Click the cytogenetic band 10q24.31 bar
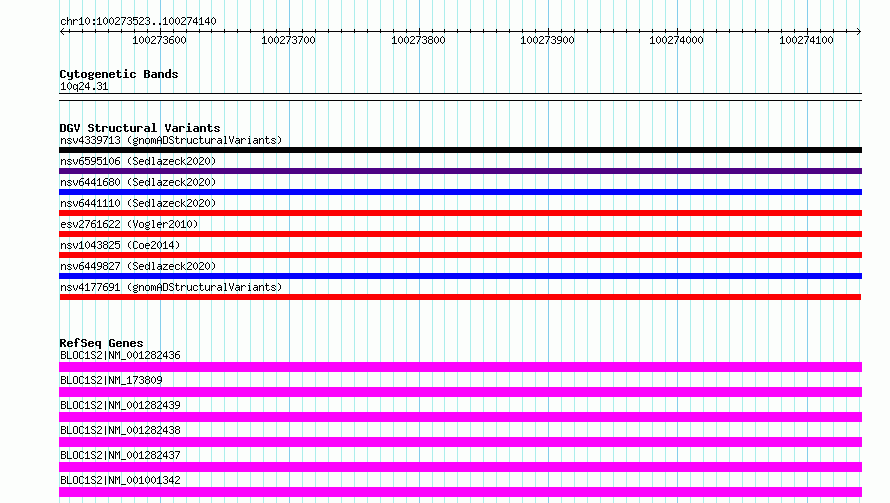This screenshot has width=890, height=503. (x=460, y=97)
